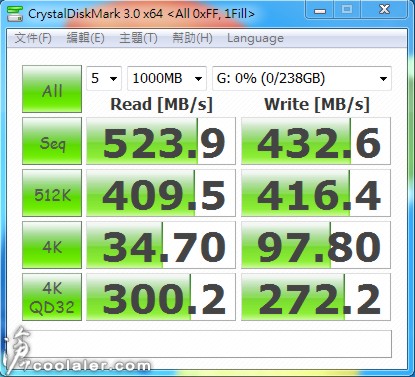415x377 pixels.
Task: Start the 4K QD32 test
Action: coord(52,297)
